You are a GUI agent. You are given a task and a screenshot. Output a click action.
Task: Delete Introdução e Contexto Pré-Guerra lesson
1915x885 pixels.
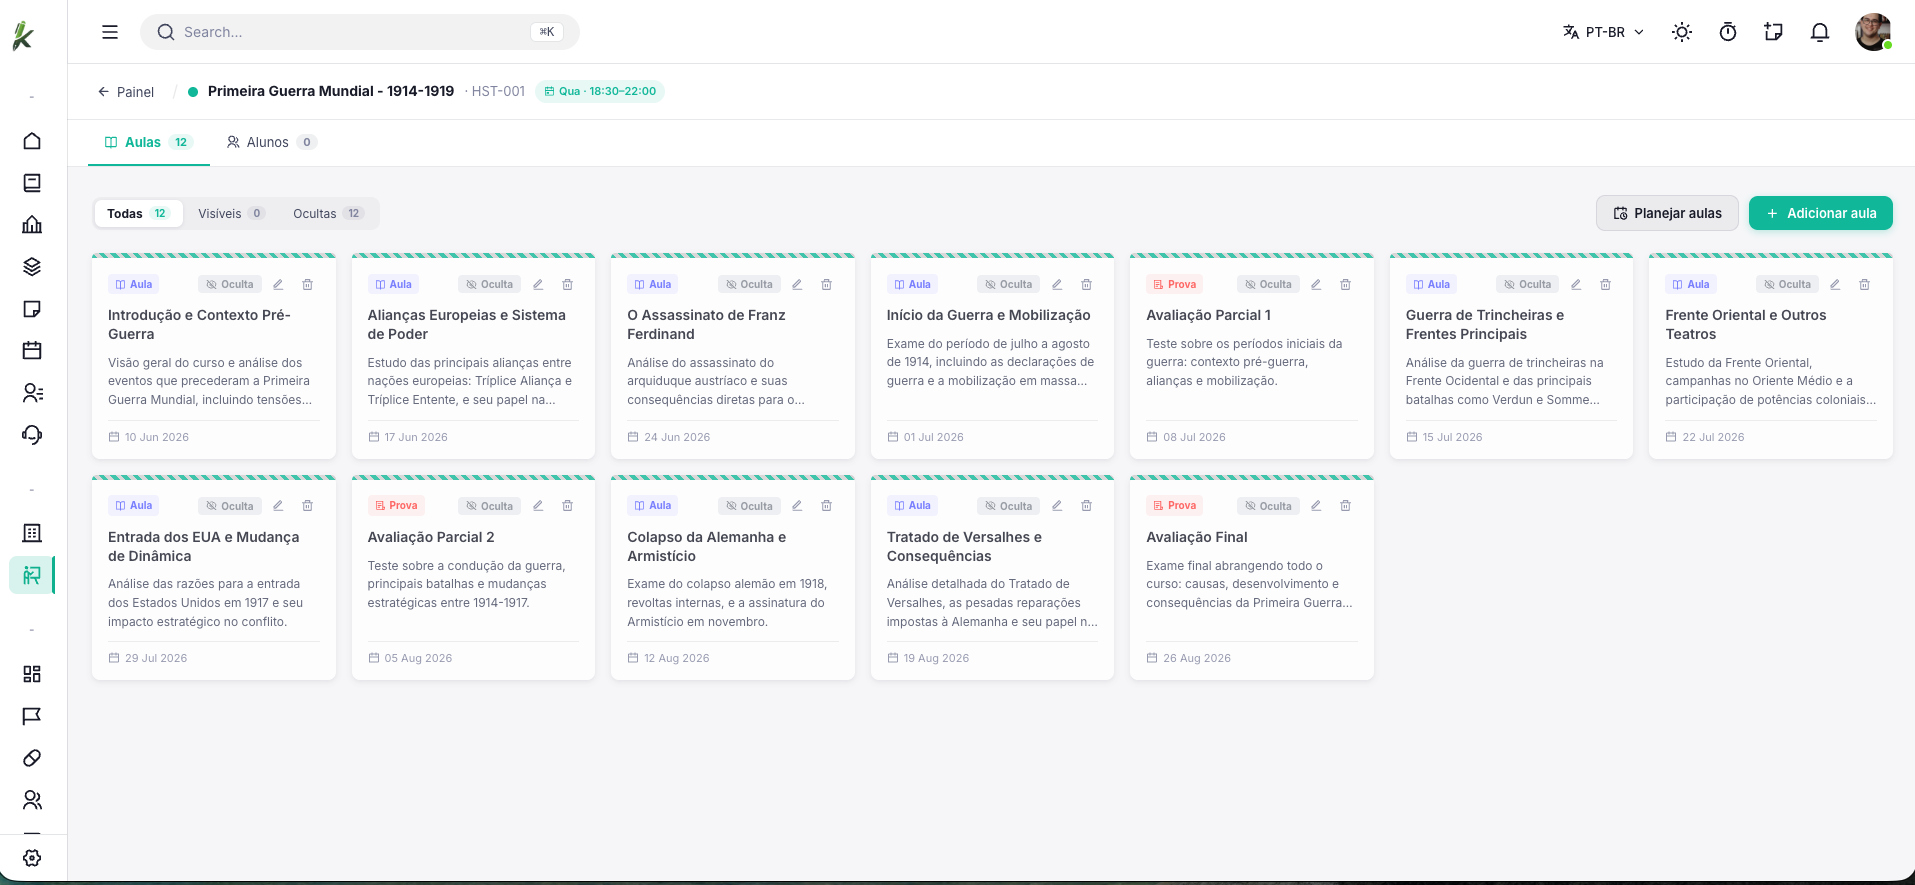click(x=308, y=285)
